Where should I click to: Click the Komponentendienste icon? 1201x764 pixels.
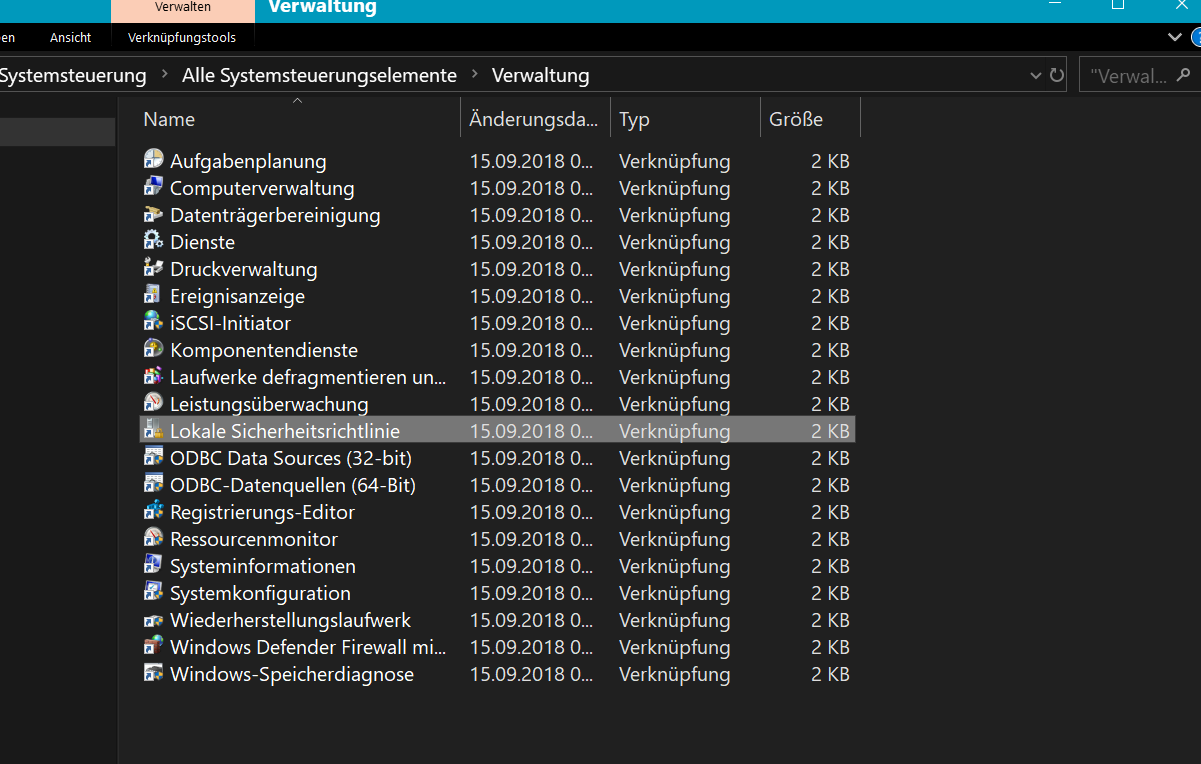pyautogui.click(x=153, y=348)
